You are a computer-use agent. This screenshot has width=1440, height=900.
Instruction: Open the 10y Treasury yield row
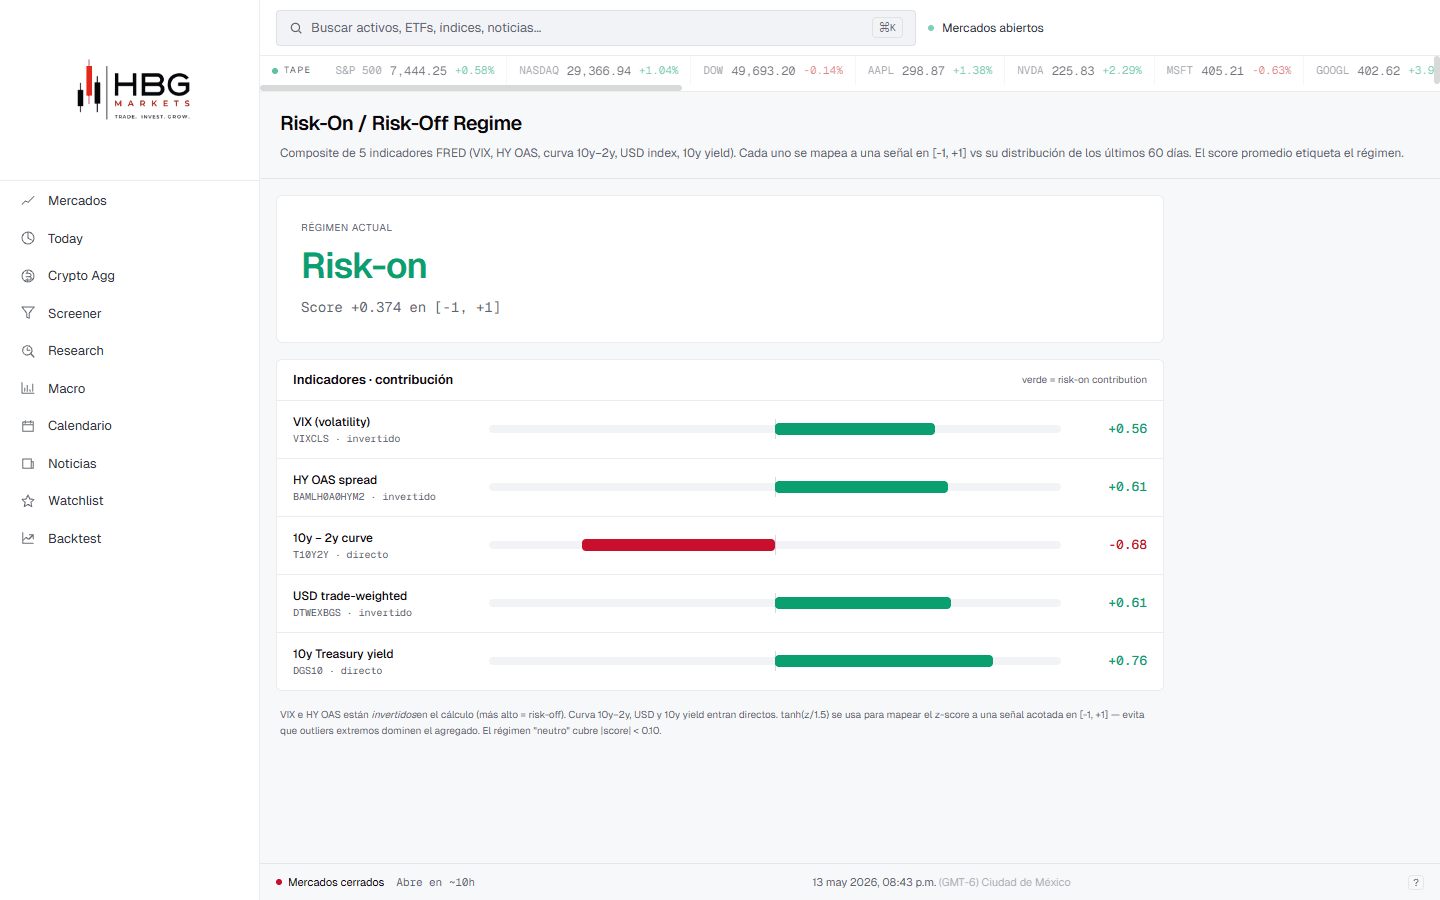[720, 661]
